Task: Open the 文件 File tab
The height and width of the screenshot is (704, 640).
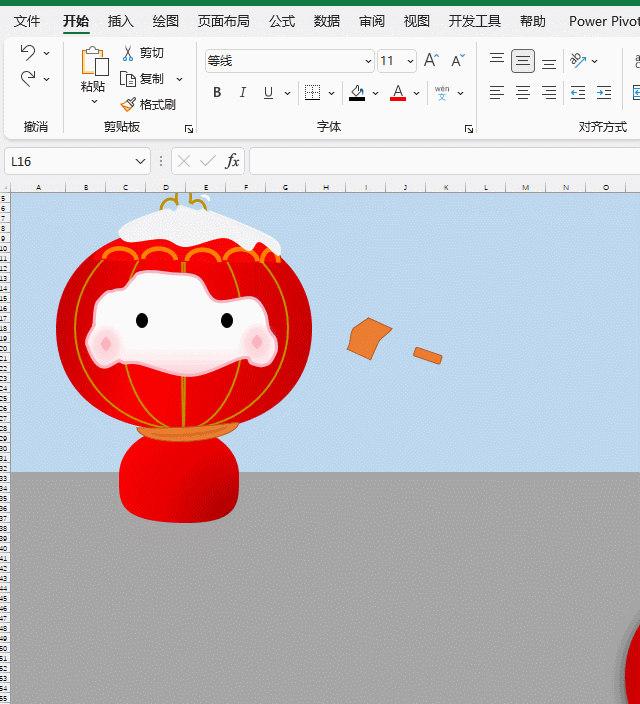Action: 27,21
